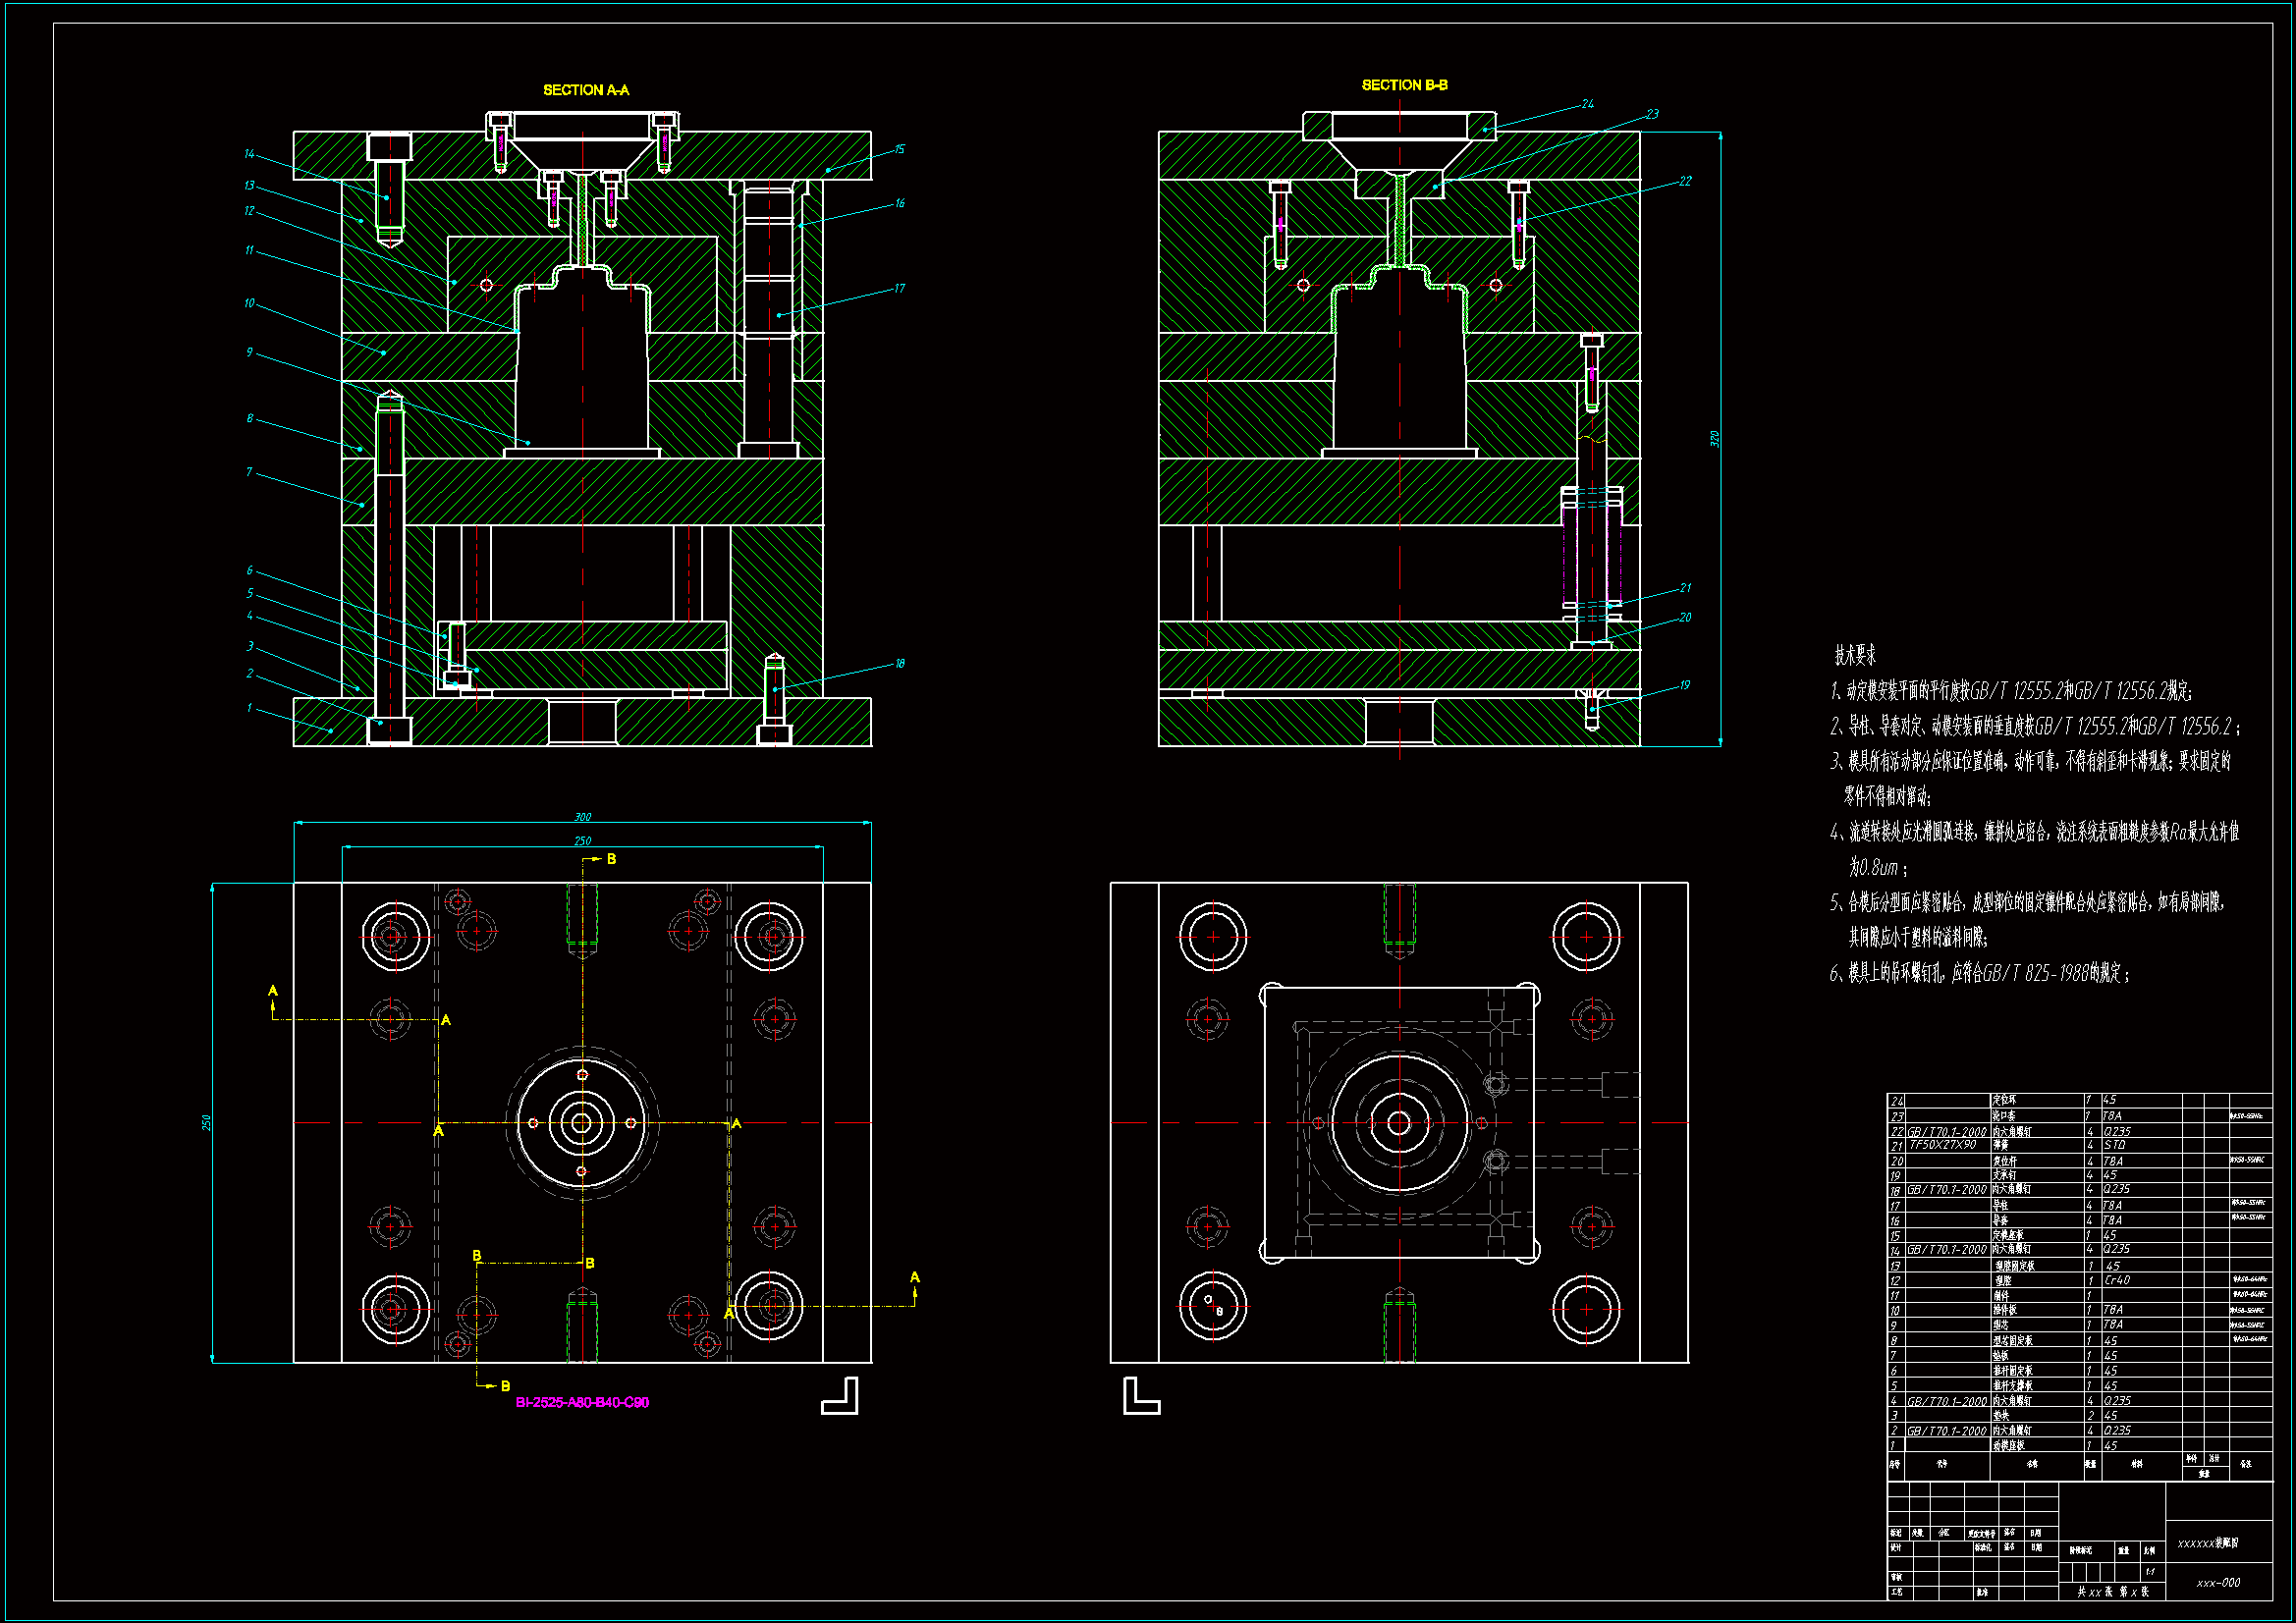Click the 技术要求 technical requirements heading
This screenshot has width=2296, height=1623.
pyautogui.click(x=1854, y=656)
